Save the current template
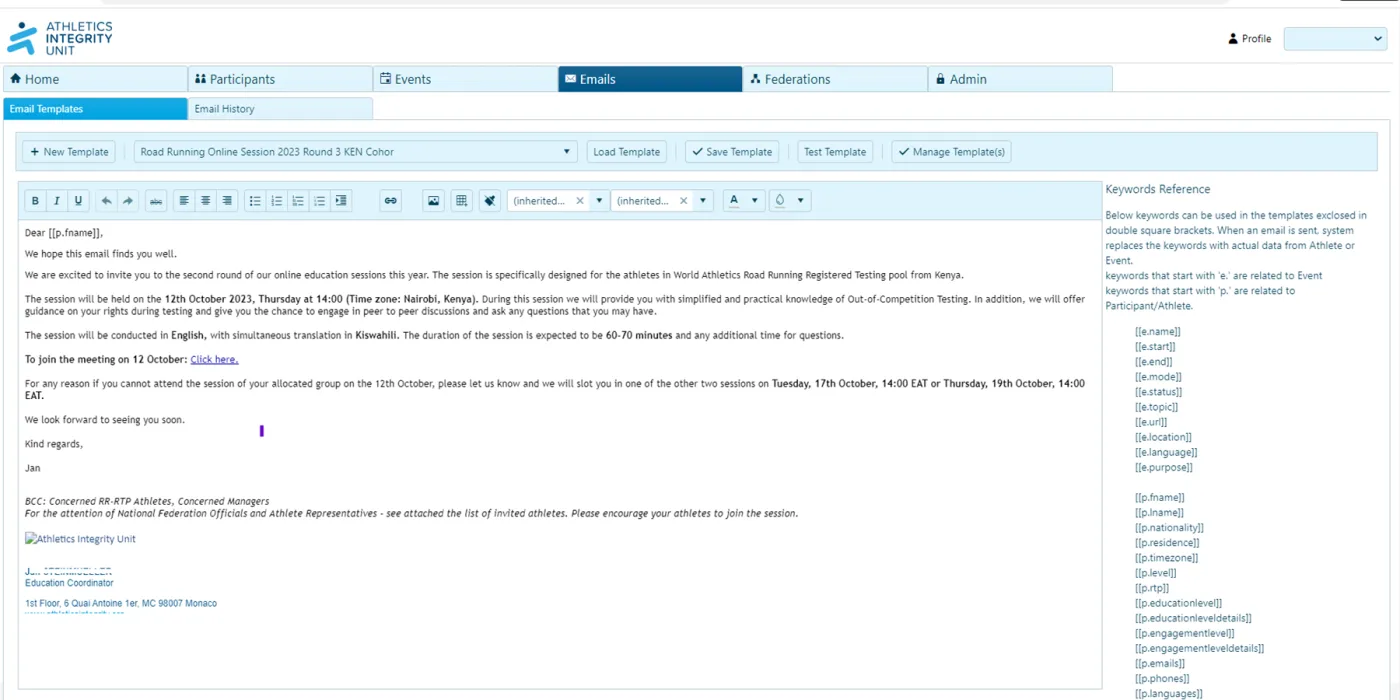The width and height of the screenshot is (1400, 700). click(x=732, y=152)
